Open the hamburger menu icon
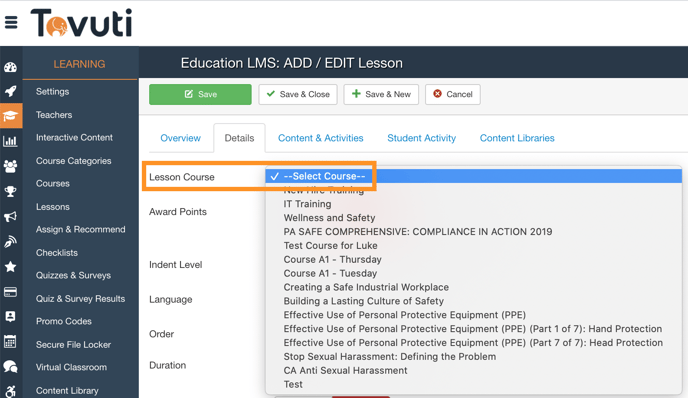Image resolution: width=688 pixels, height=398 pixels. click(11, 22)
